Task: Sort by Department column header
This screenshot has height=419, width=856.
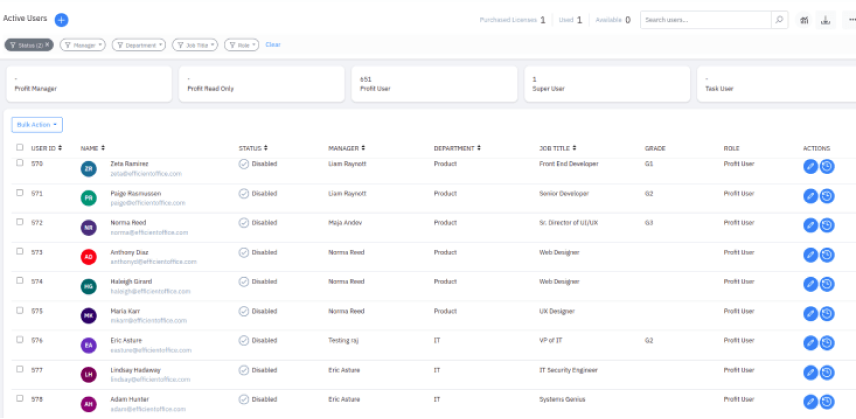Action: [x=457, y=148]
